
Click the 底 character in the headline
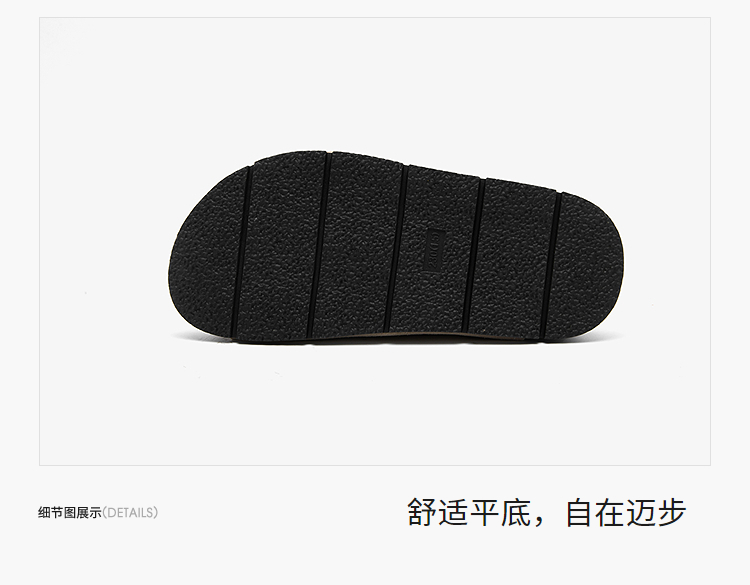point(515,512)
